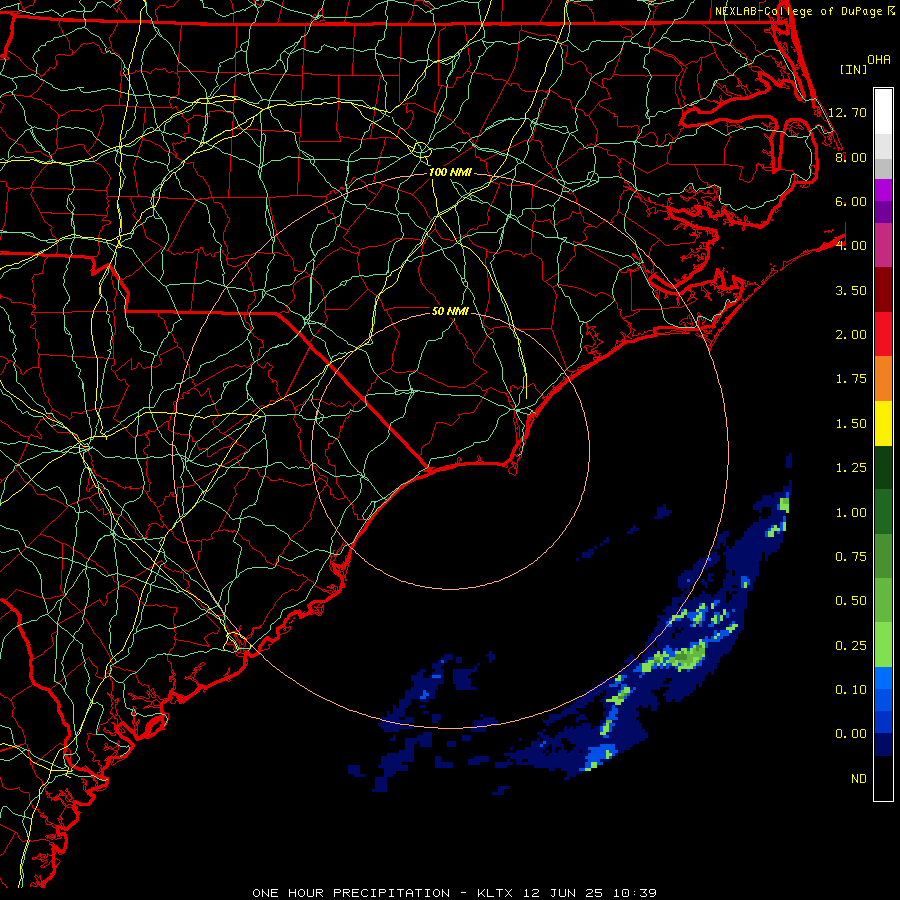Click the 0.50 legend value

click(x=851, y=601)
